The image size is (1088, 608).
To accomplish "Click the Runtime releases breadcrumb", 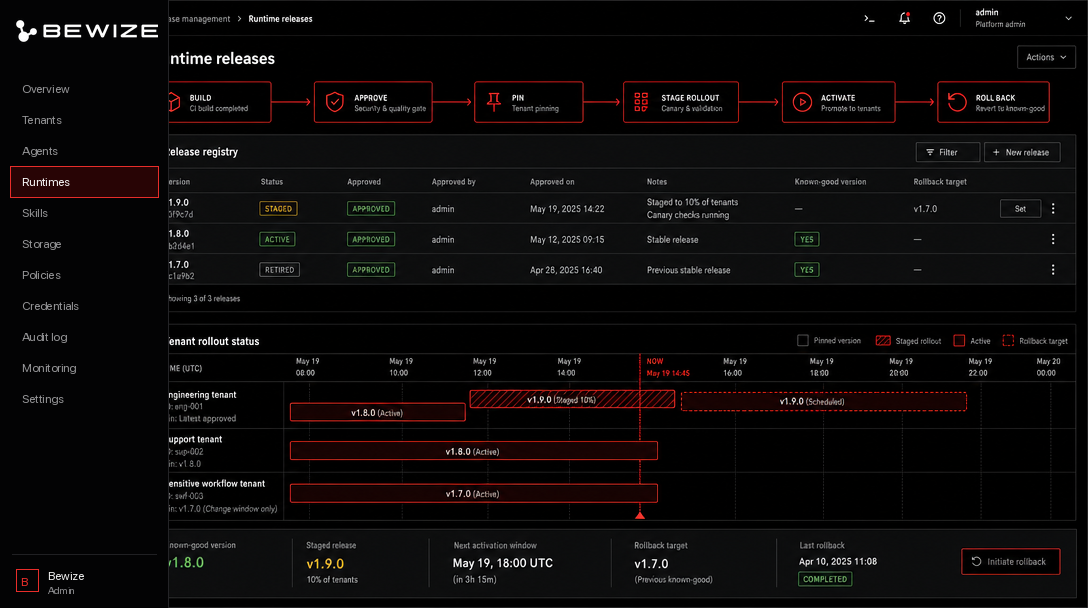I will [x=280, y=19].
